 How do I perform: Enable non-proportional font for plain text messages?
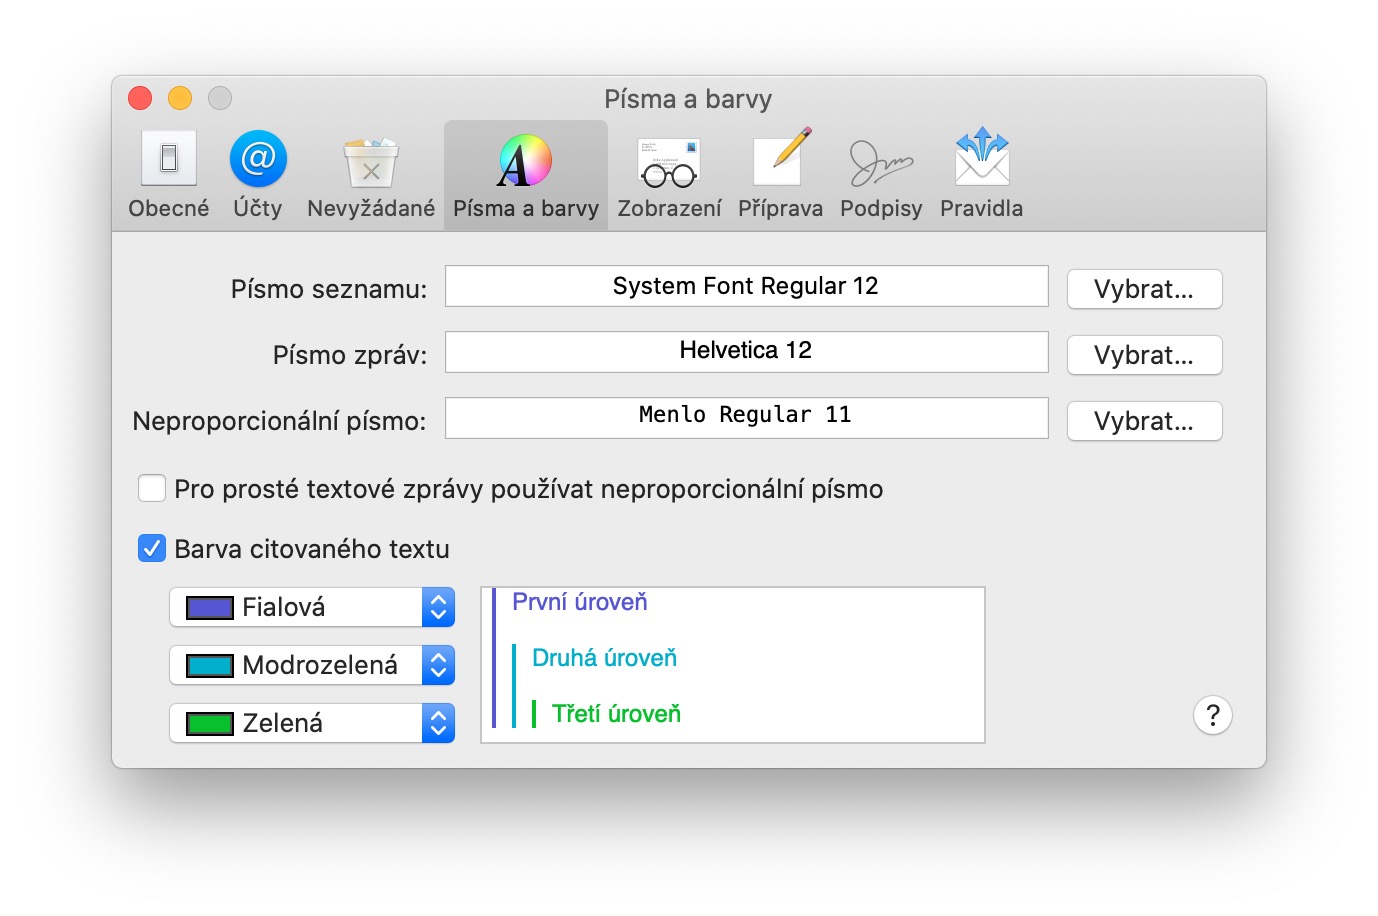pos(152,489)
